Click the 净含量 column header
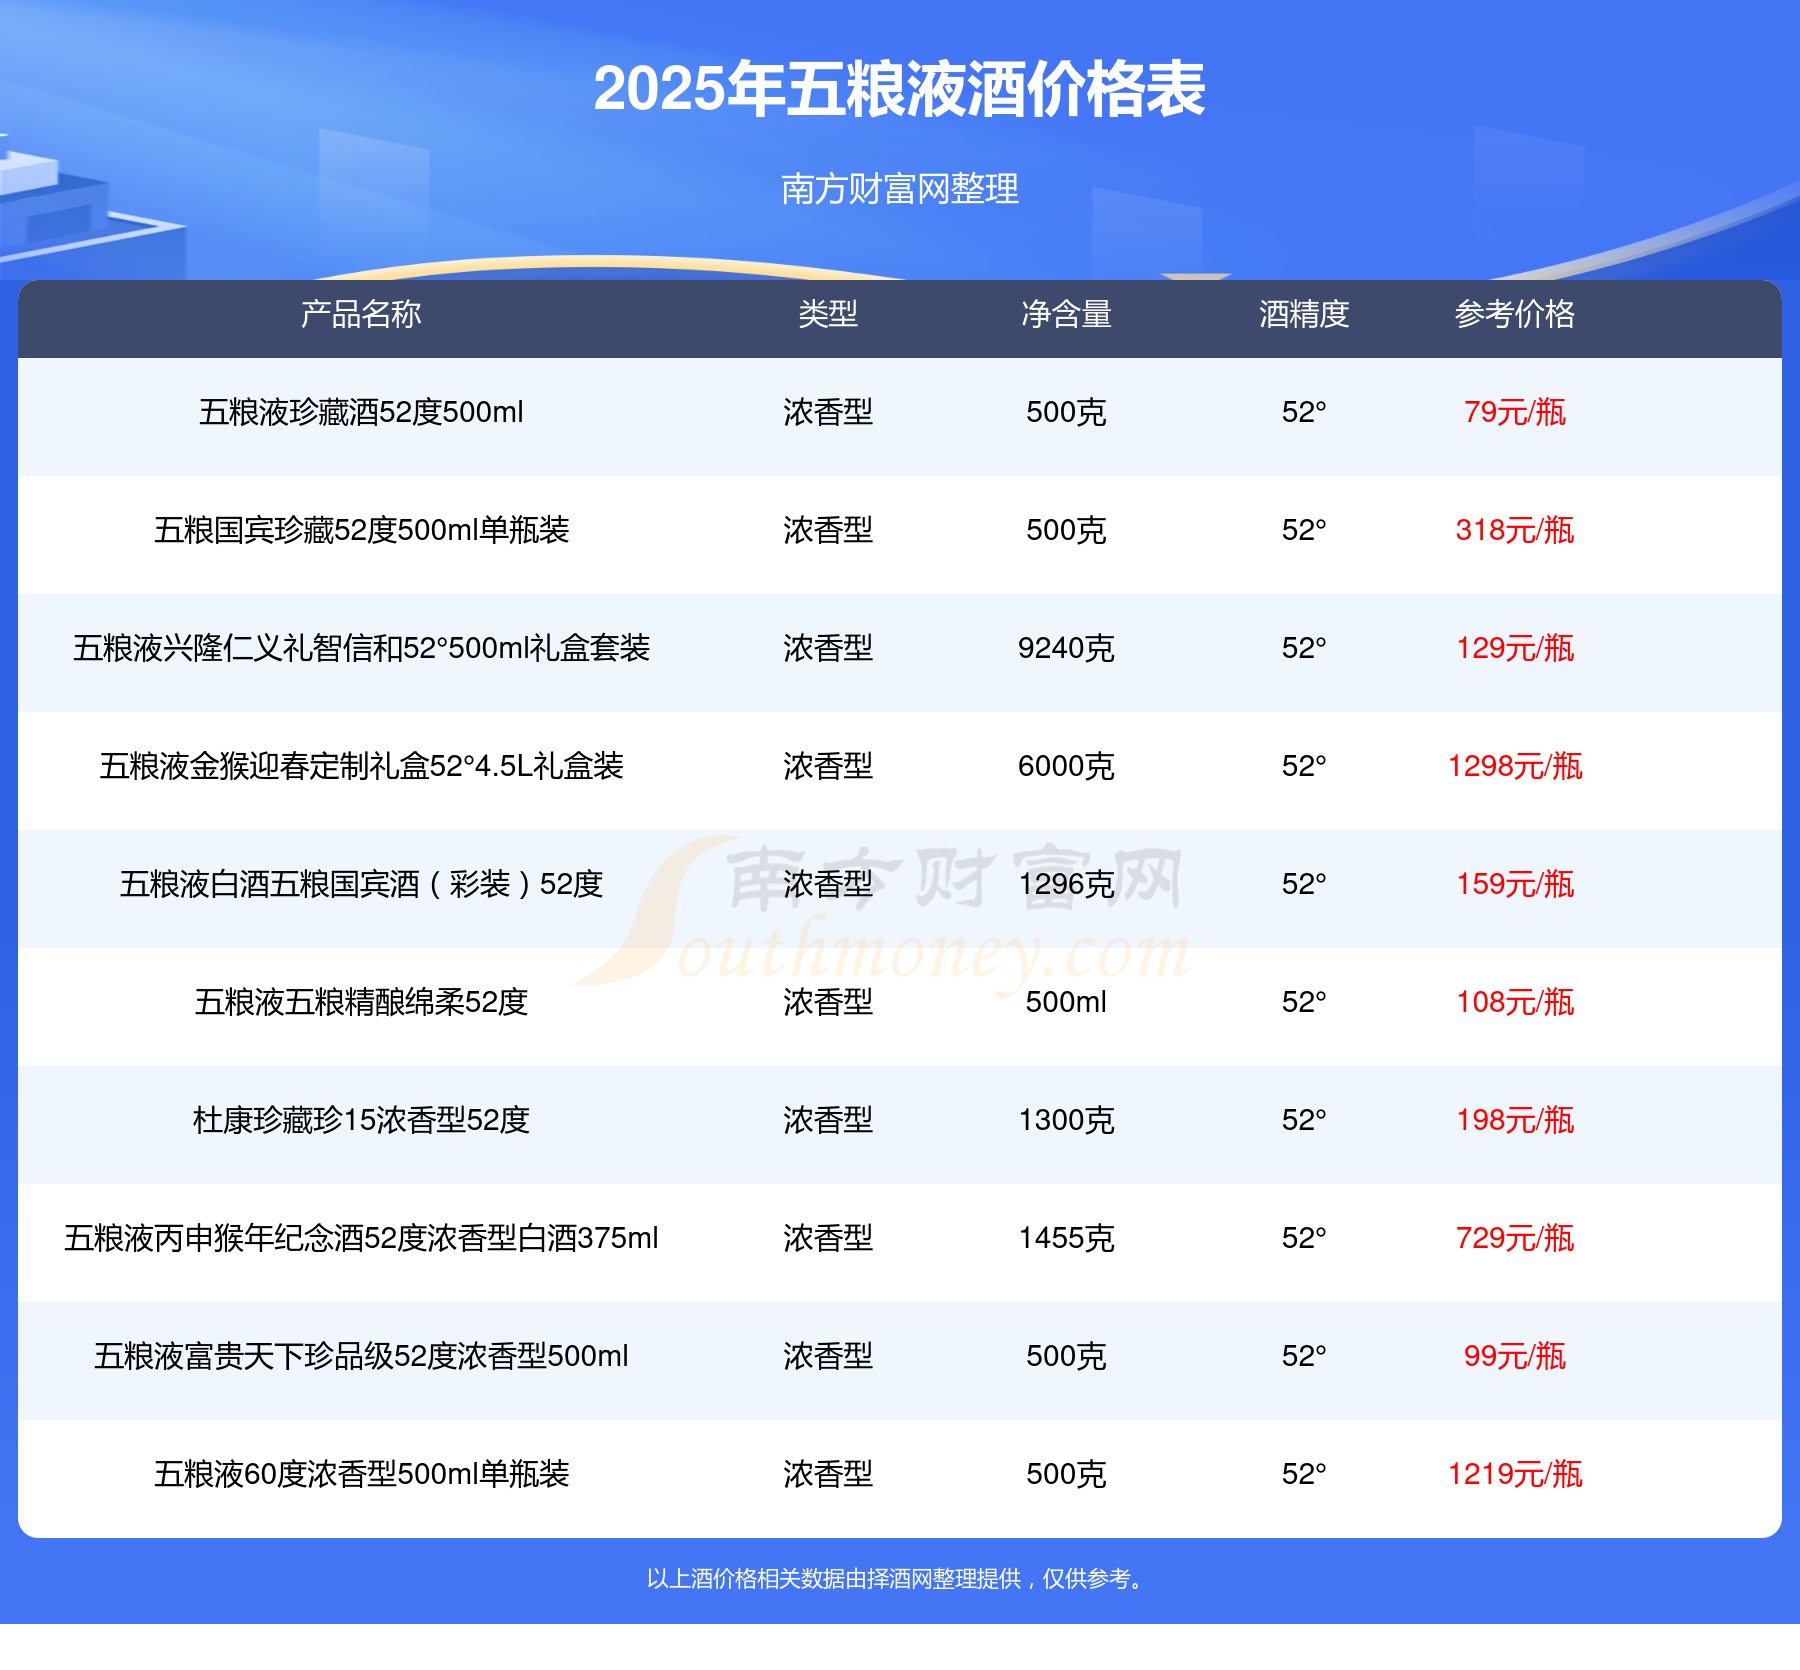 [1066, 314]
